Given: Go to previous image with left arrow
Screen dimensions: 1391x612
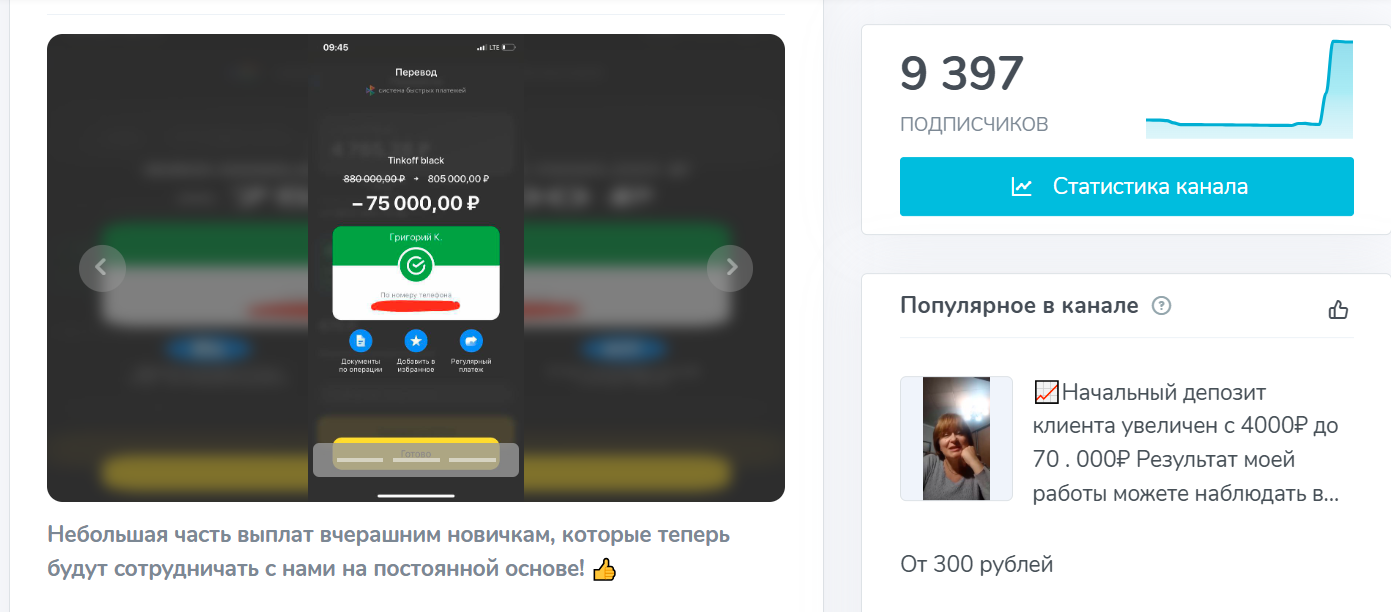Looking at the screenshot, I should click(102, 268).
